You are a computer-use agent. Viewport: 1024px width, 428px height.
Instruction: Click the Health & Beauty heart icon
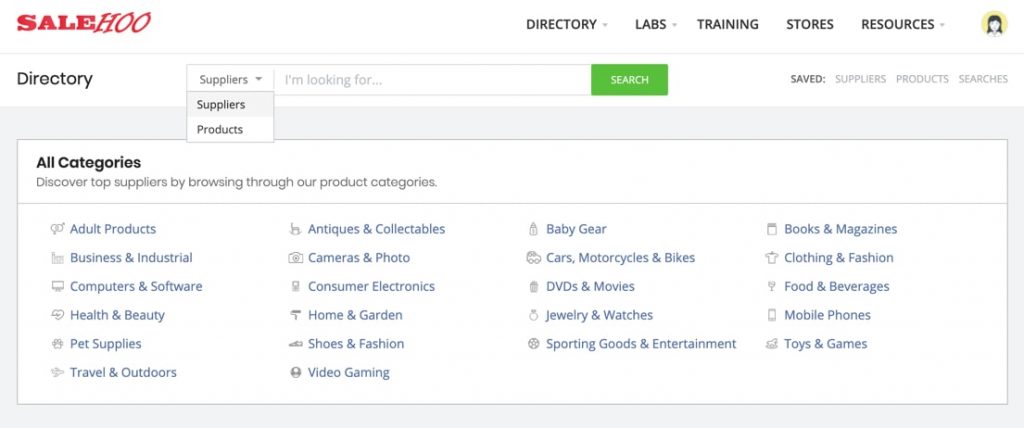pyautogui.click(x=57, y=315)
